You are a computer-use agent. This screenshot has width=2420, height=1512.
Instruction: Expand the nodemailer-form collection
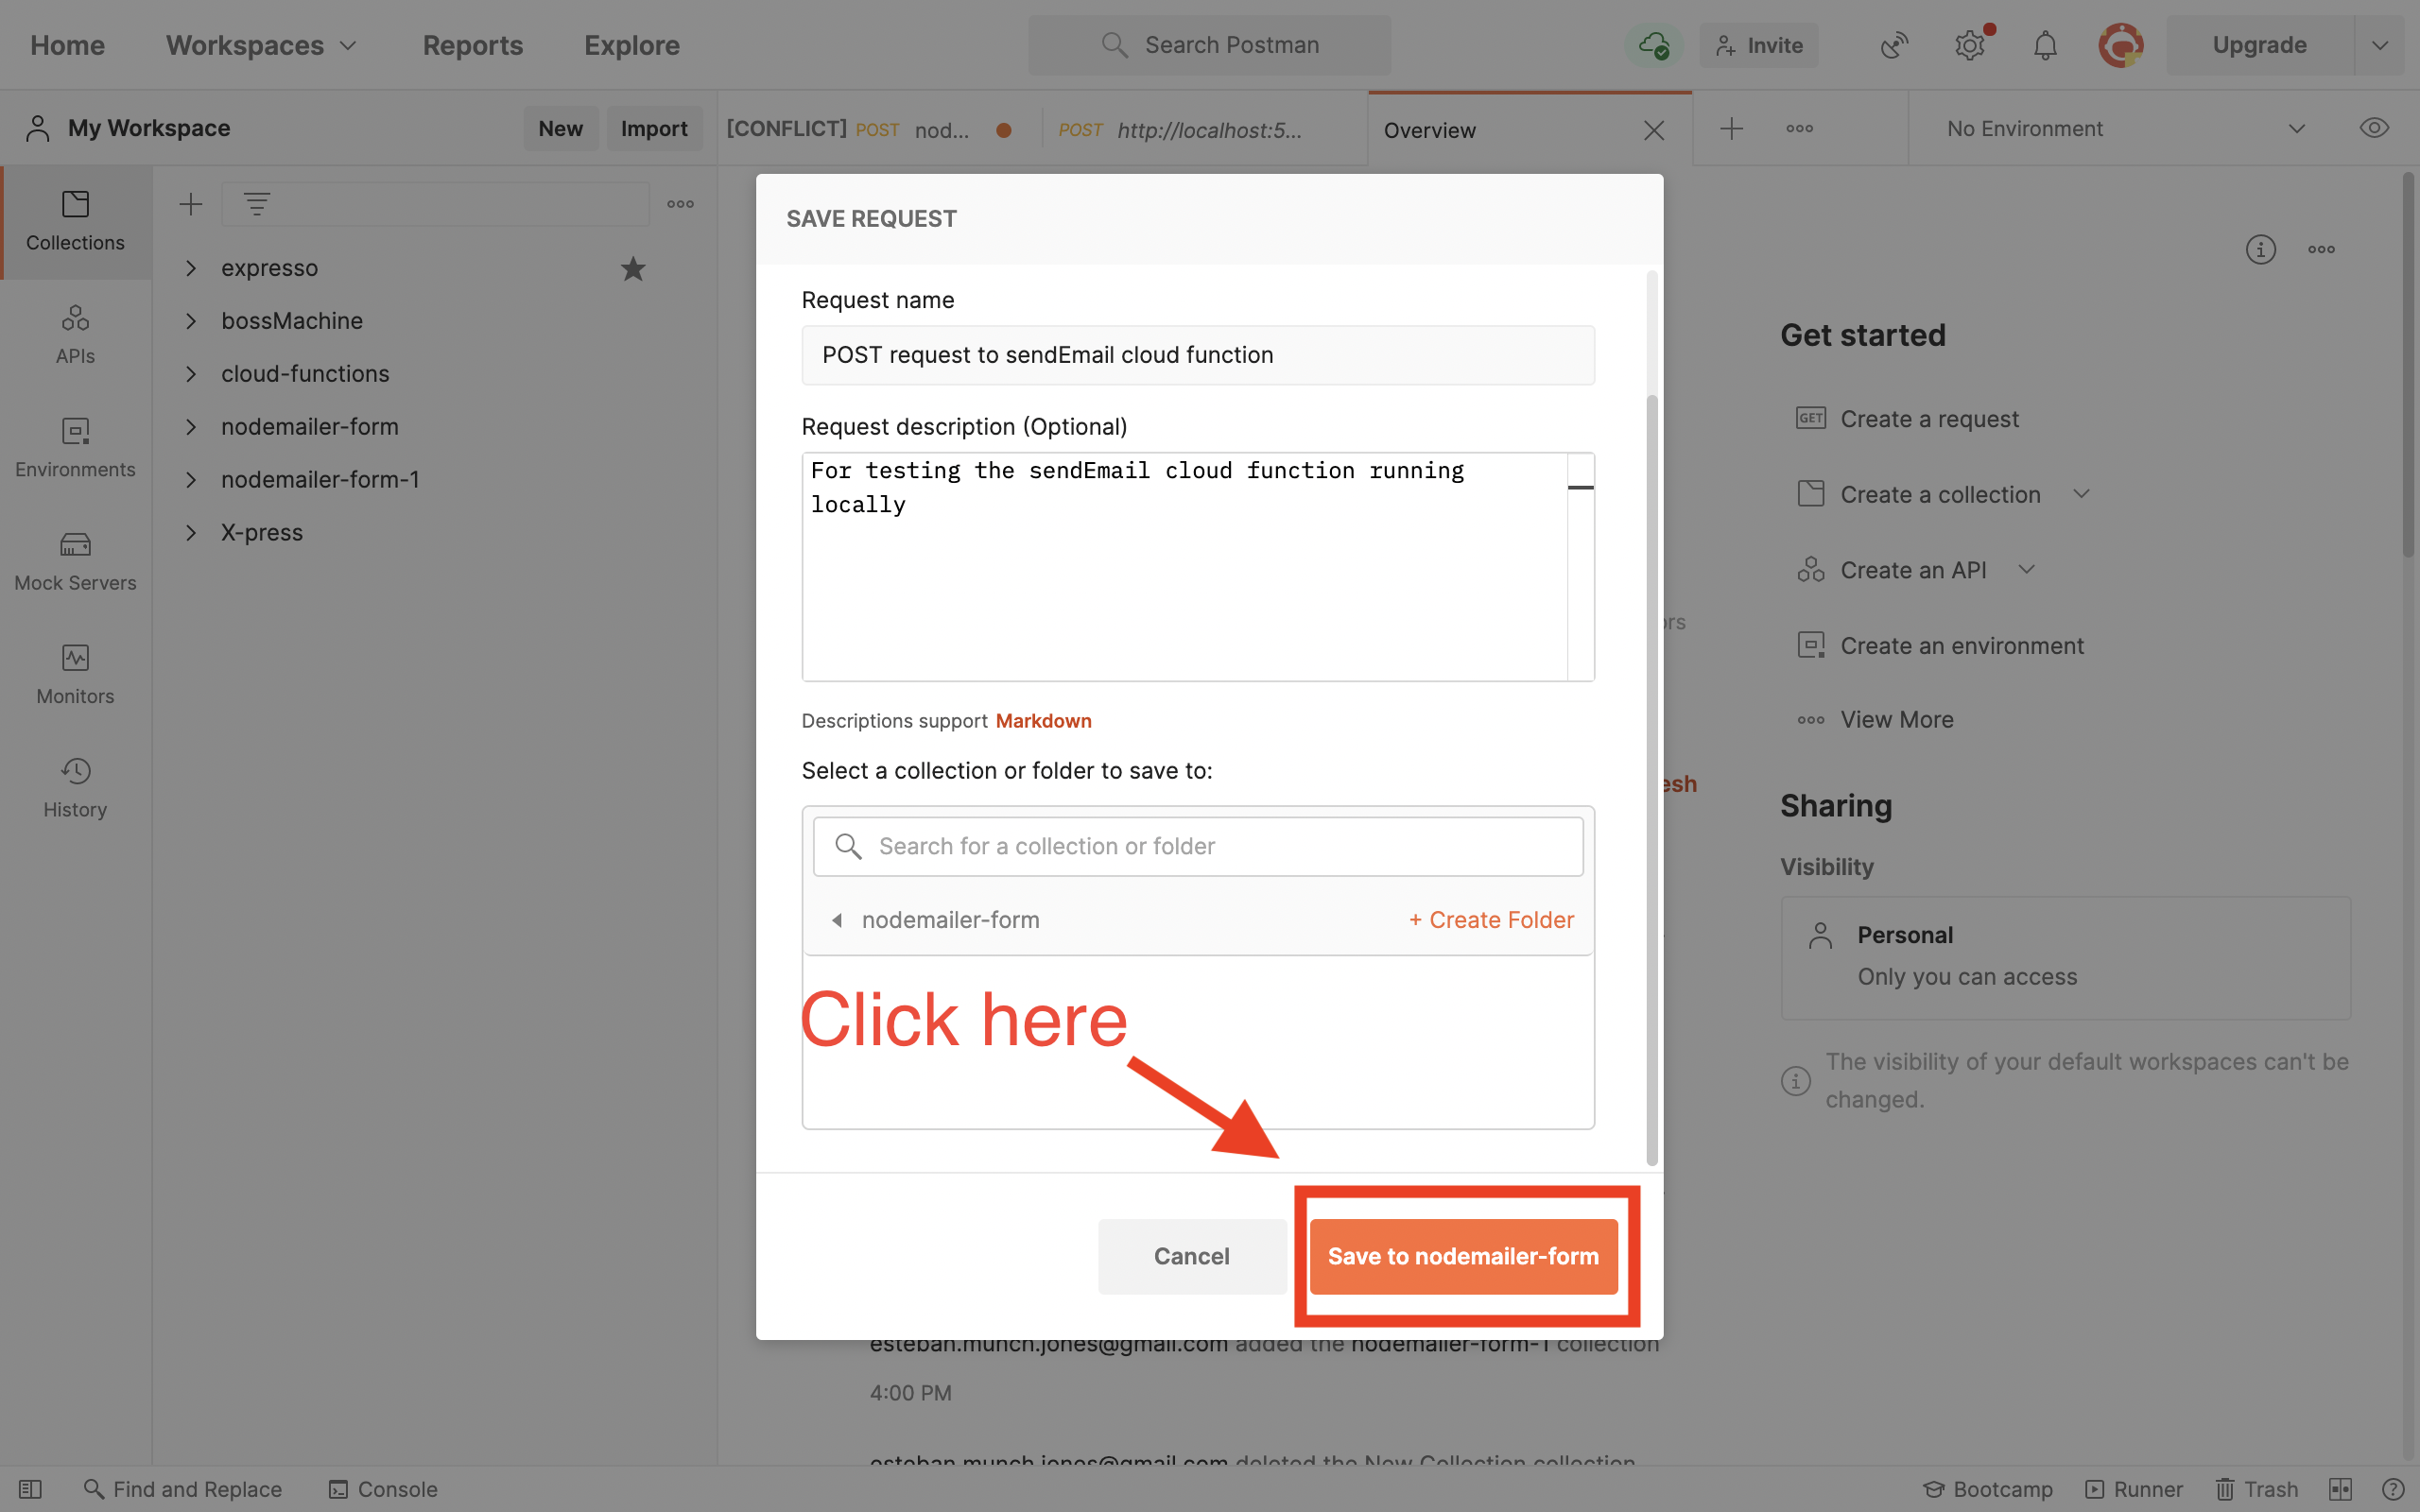[191, 427]
